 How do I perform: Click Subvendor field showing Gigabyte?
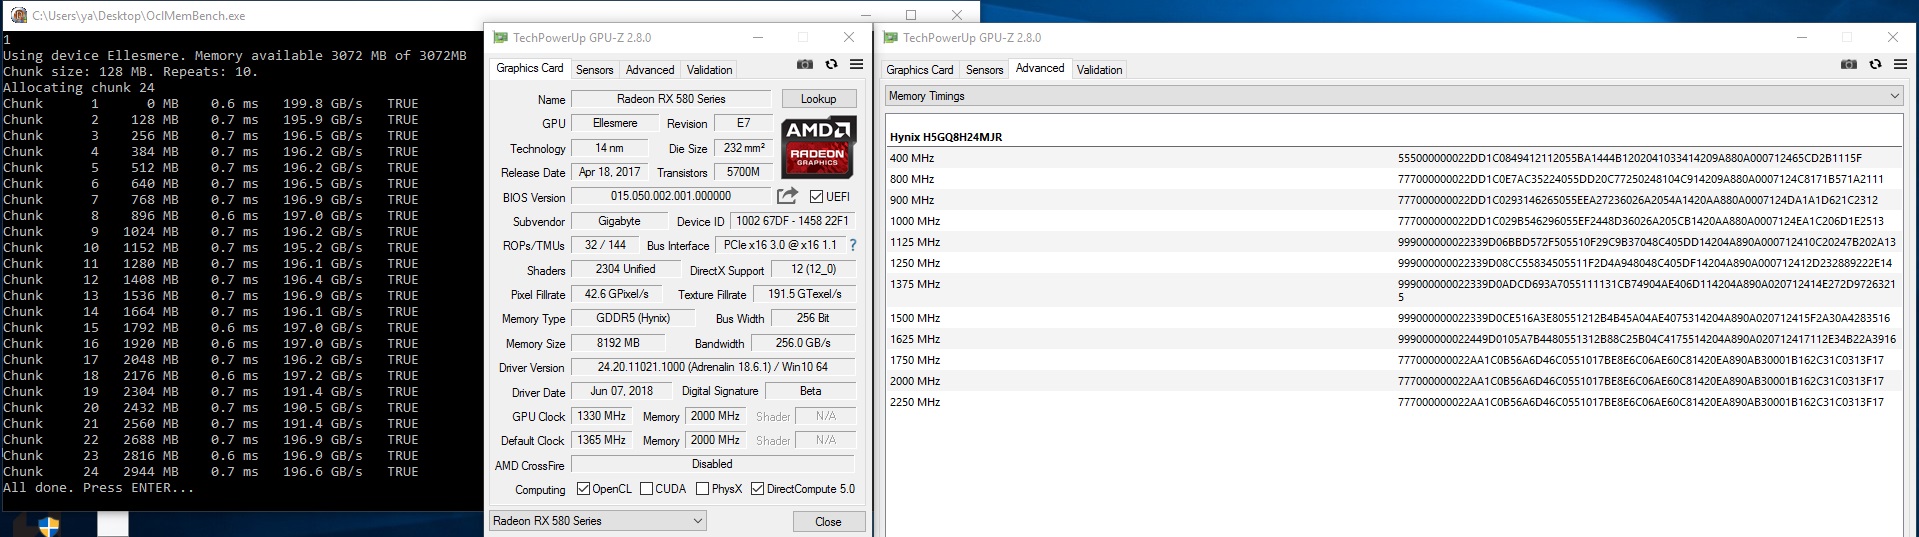(x=619, y=221)
